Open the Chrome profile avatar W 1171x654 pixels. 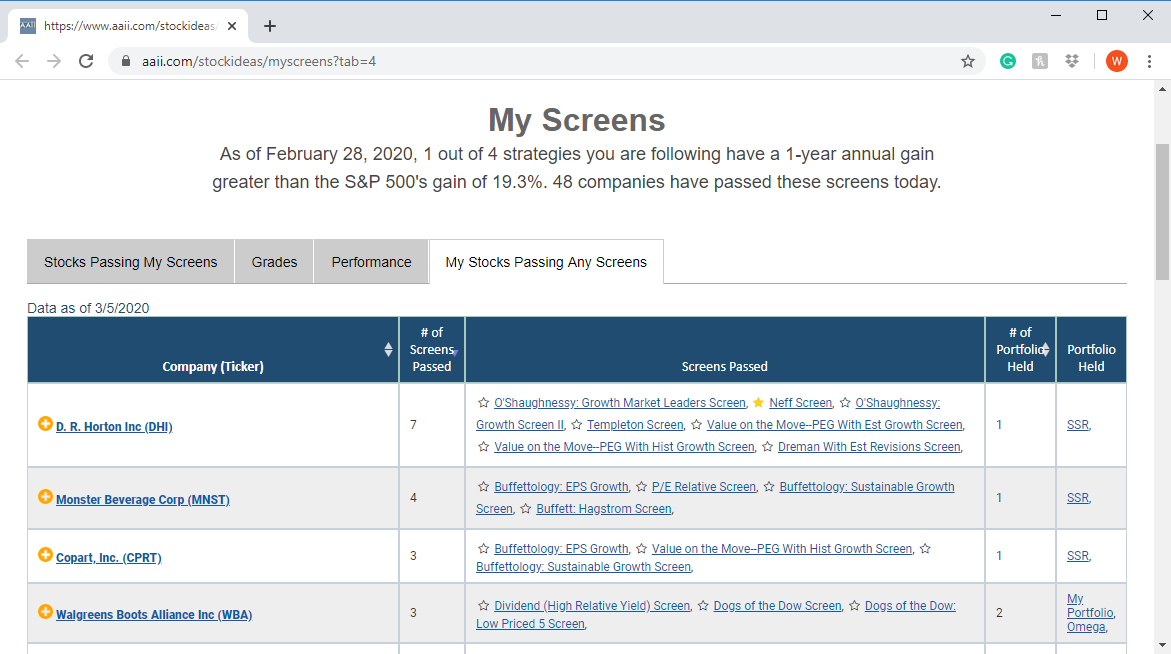1116,61
